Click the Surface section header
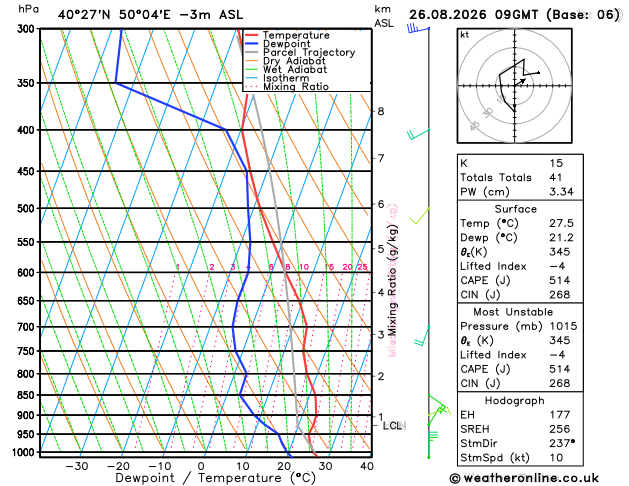The height and width of the screenshot is (486, 629). [x=515, y=209]
